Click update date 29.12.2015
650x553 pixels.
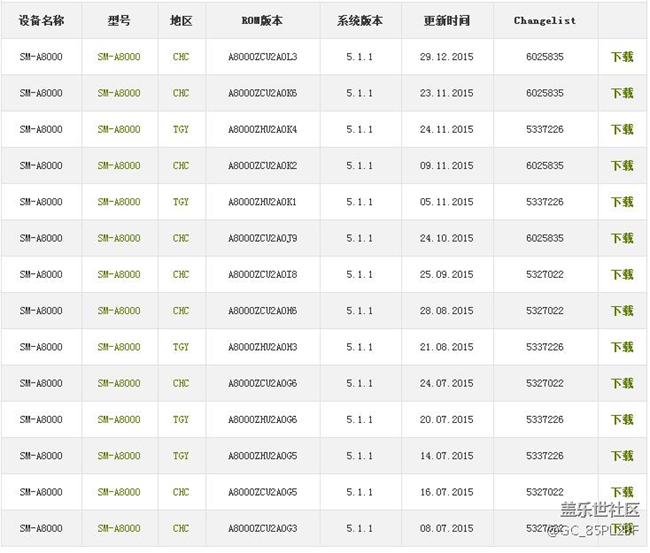pyautogui.click(x=446, y=57)
